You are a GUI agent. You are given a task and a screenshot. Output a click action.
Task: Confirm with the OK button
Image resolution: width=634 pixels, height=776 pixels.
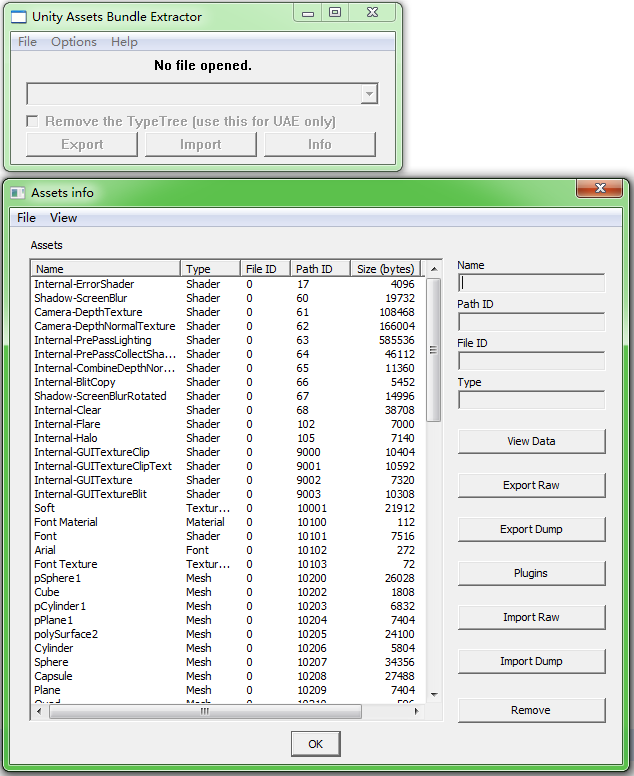pos(316,744)
